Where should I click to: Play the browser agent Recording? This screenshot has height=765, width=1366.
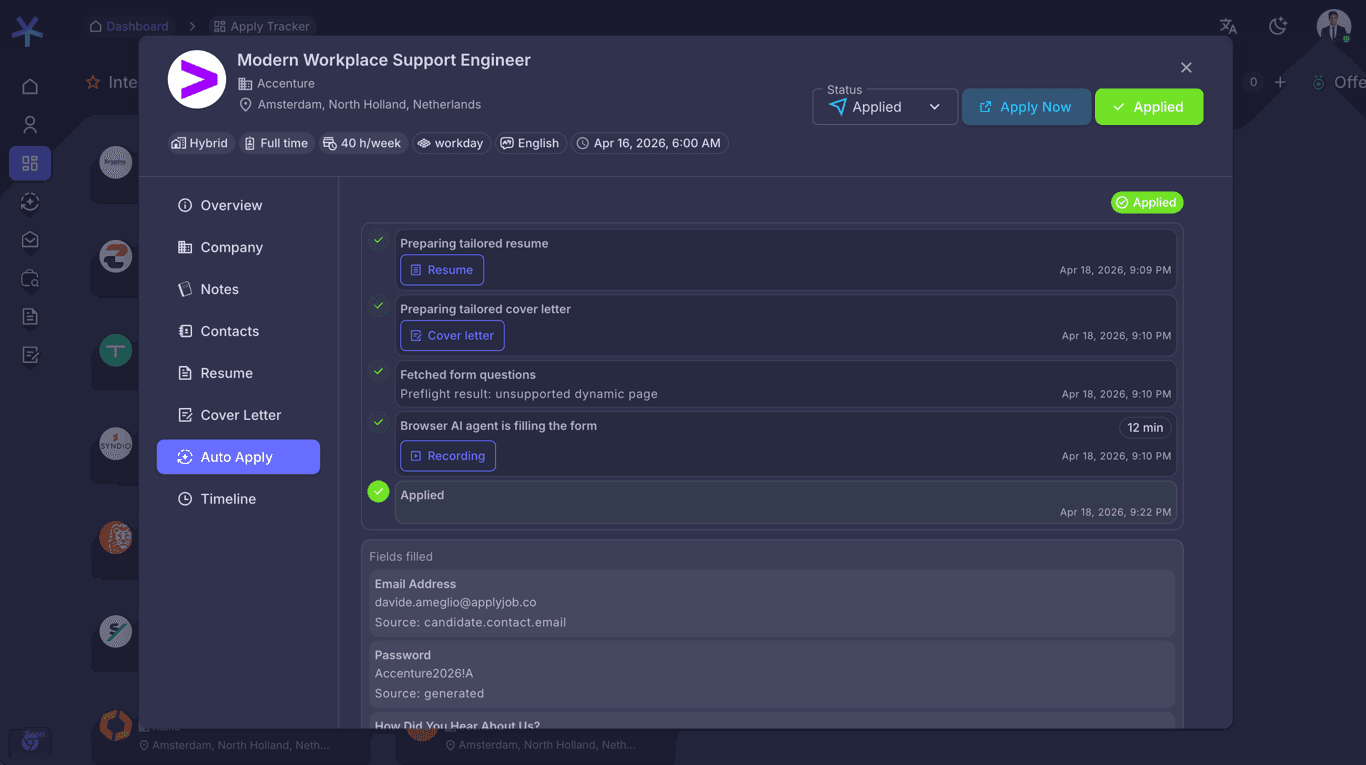448,456
